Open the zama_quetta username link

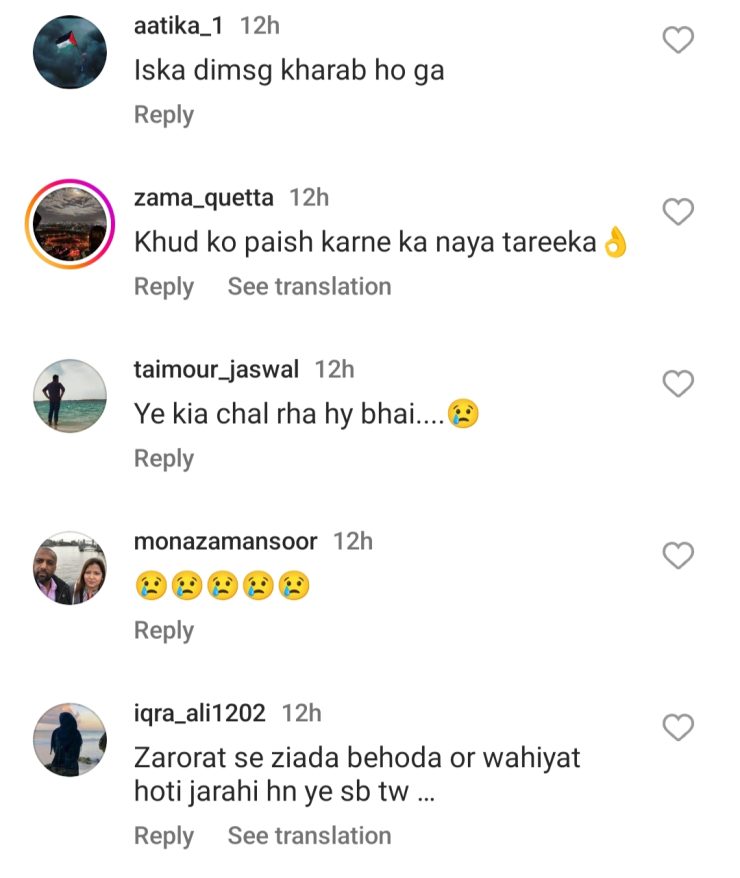point(203,198)
